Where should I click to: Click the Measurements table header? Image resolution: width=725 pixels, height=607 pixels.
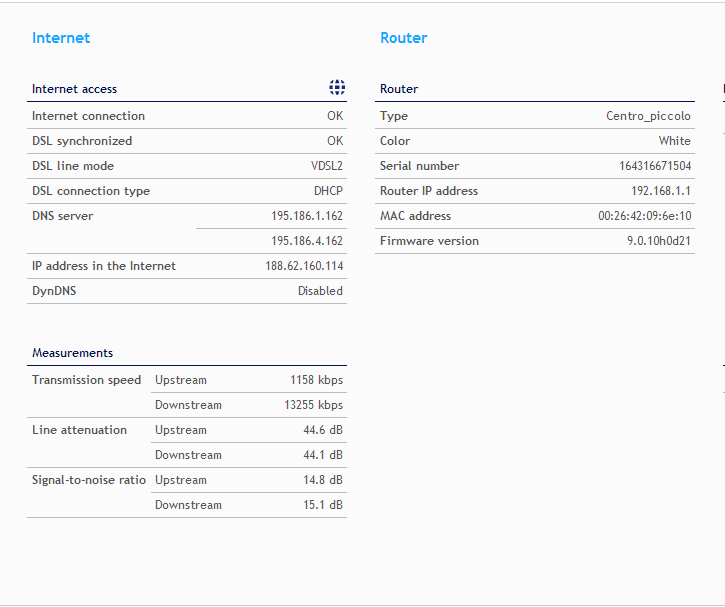click(73, 353)
